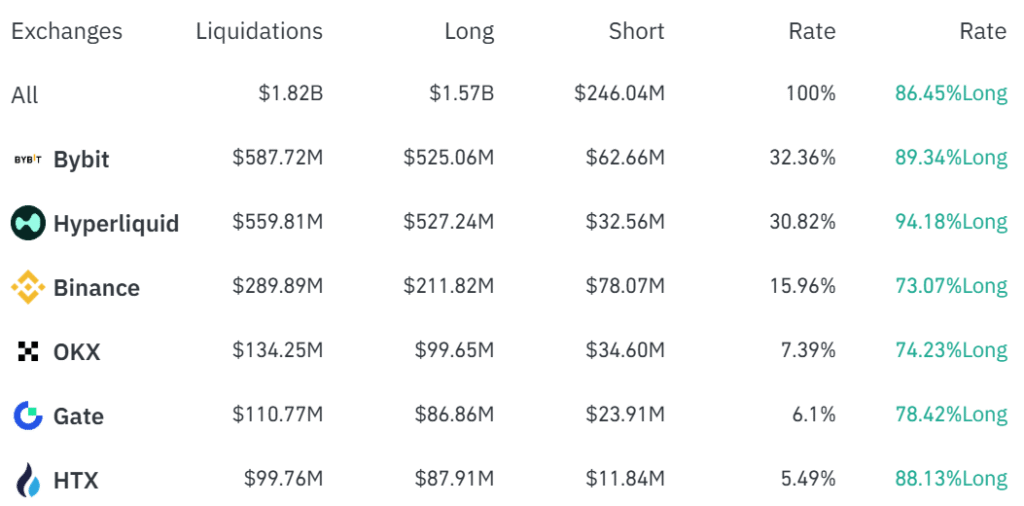Click Hyperliquid's 94.18%Long rate value
1024x506 pixels.
pyautogui.click(x=950, y=222)
